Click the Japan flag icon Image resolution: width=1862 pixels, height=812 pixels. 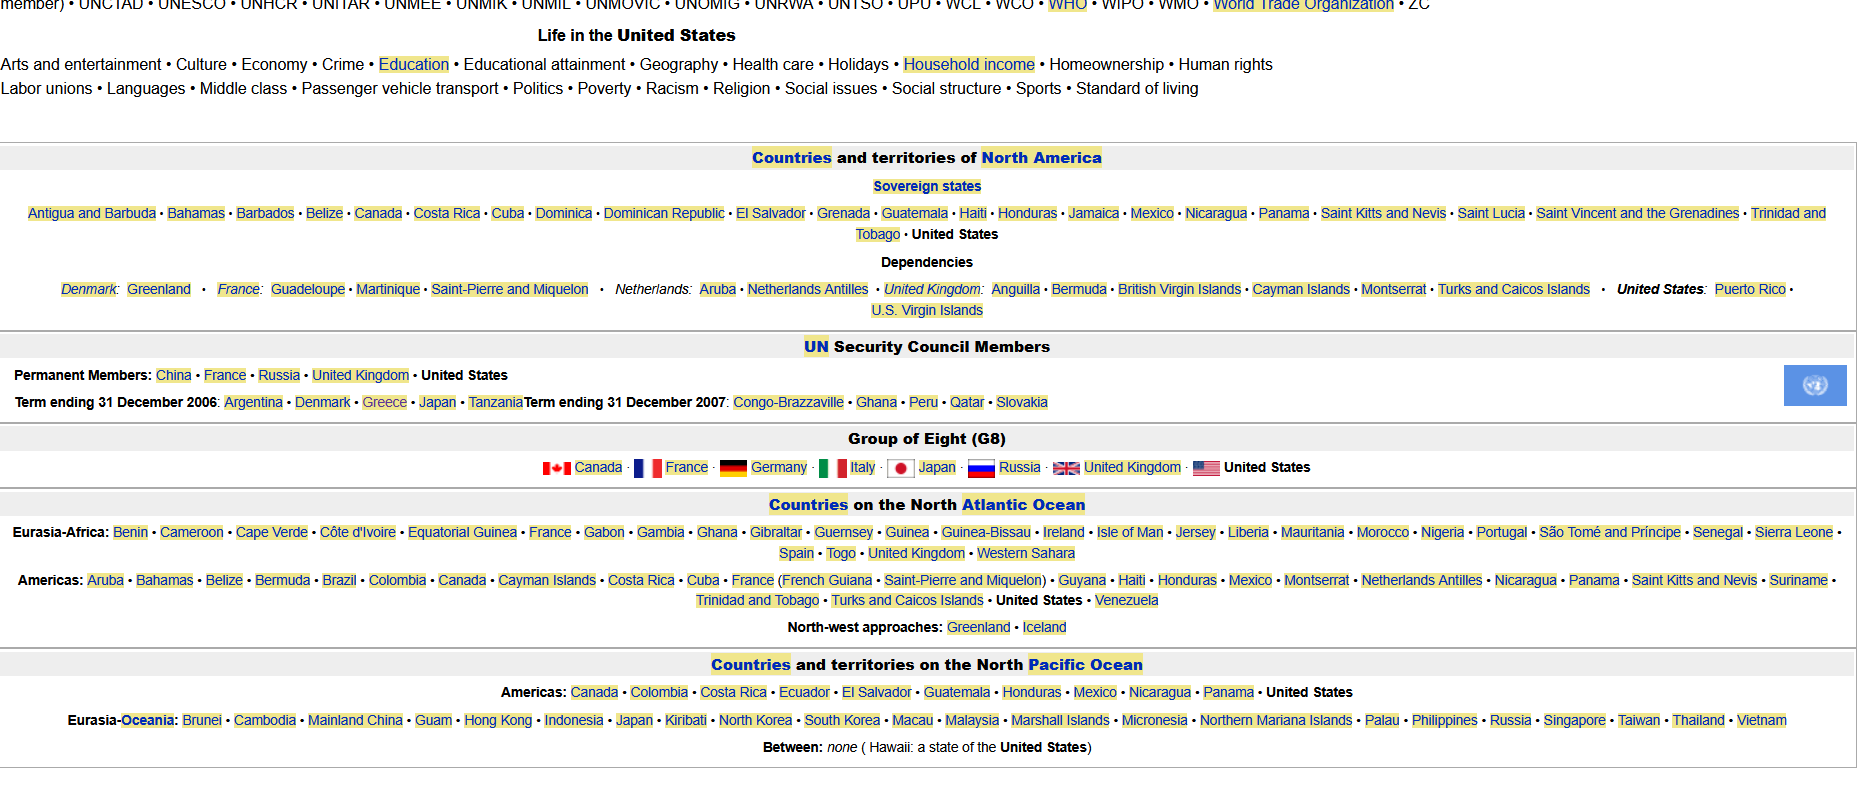[900, 468]
